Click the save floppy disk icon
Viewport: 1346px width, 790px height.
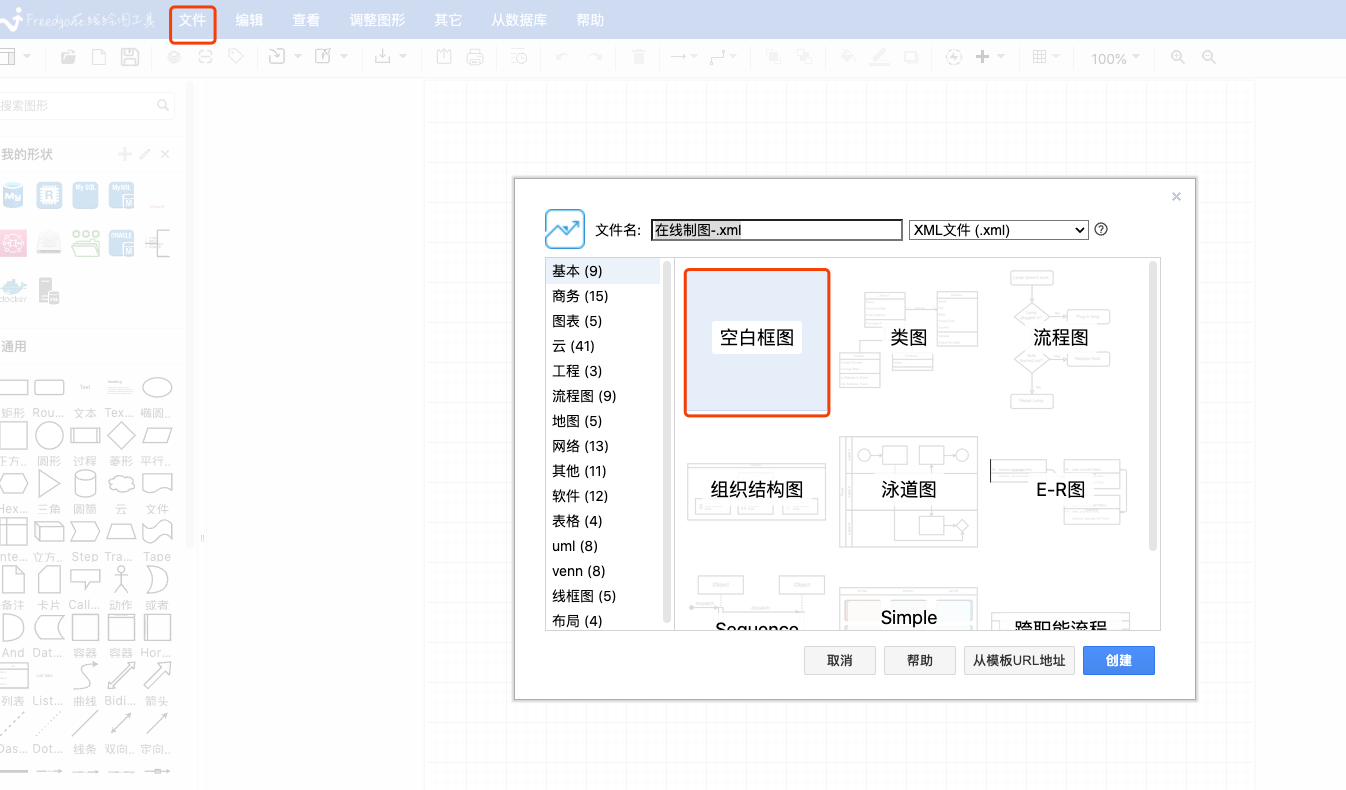tap(129, 57)
